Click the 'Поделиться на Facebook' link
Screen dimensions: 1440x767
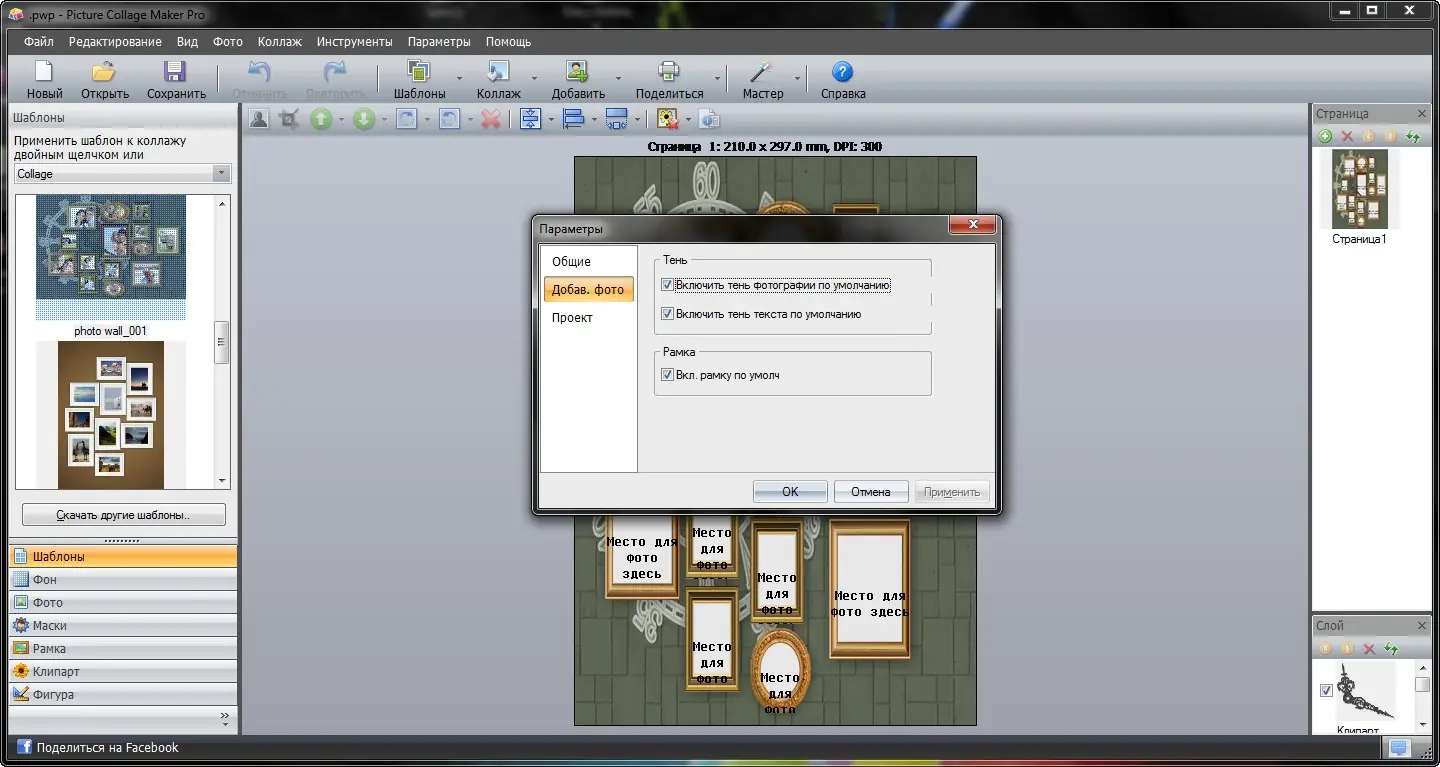tap(107, 747)
